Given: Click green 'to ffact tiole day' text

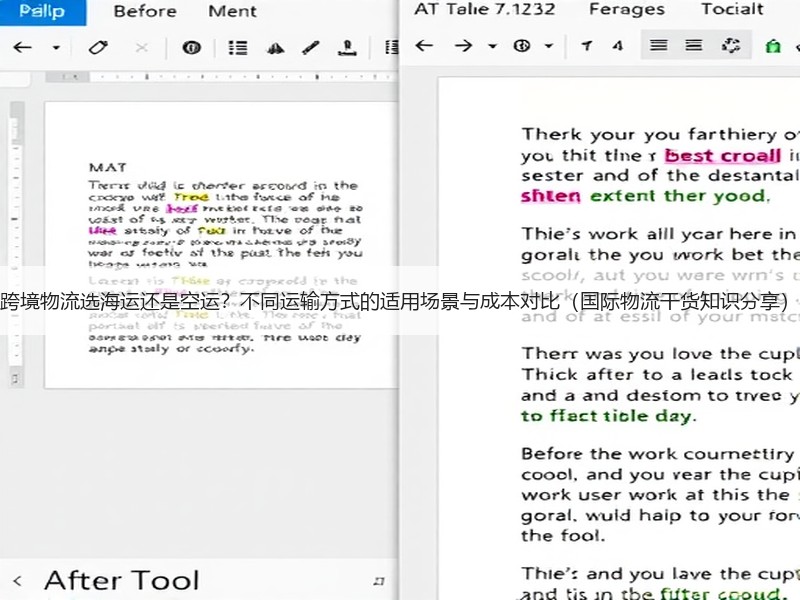Looking at the screenshot, I should pos(608,416).
